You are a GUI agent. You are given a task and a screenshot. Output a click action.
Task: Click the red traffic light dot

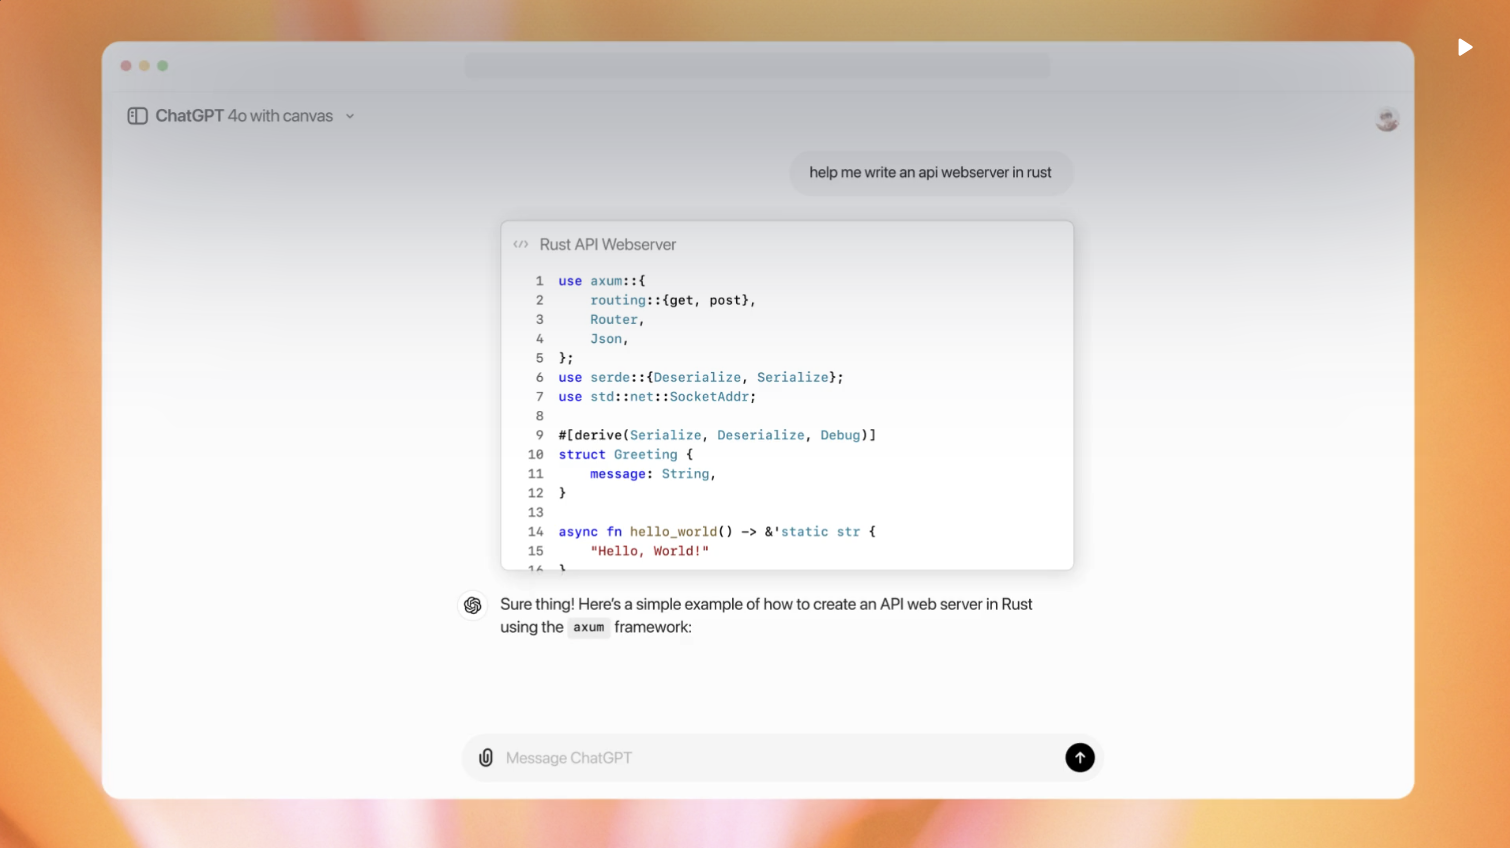coord(126,65)
